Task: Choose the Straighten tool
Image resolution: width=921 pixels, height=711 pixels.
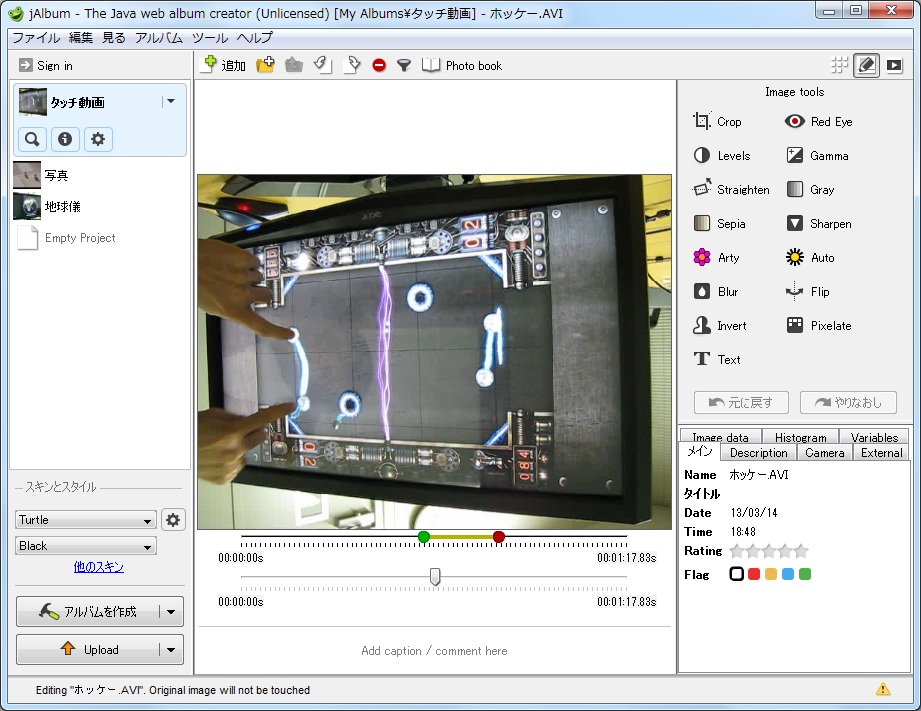Action: point(731,189)
